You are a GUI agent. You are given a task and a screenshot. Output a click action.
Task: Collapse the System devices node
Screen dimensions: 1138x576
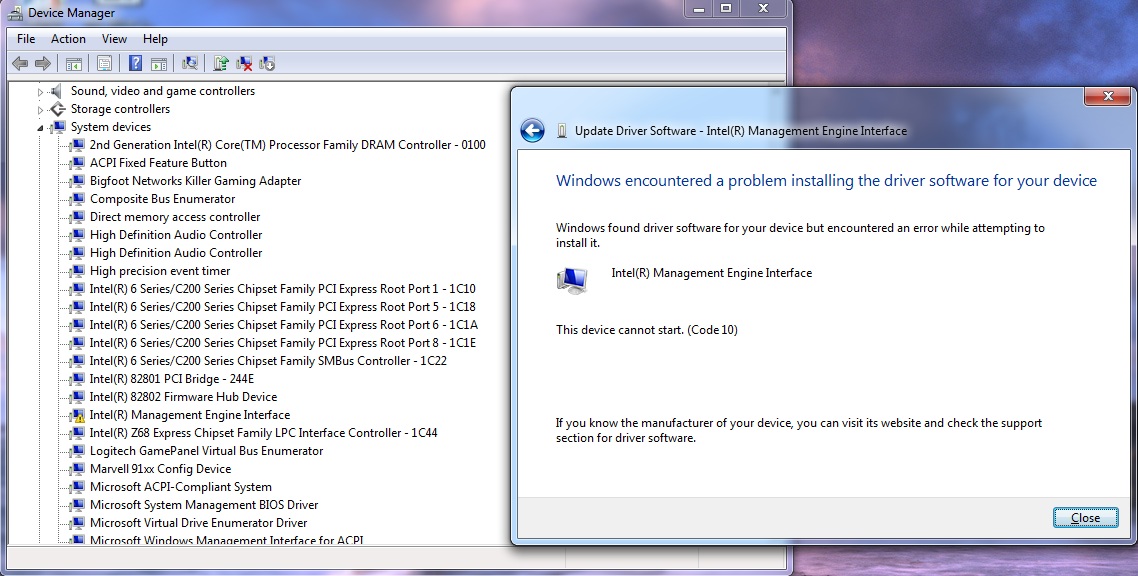[x=41, y=128]
